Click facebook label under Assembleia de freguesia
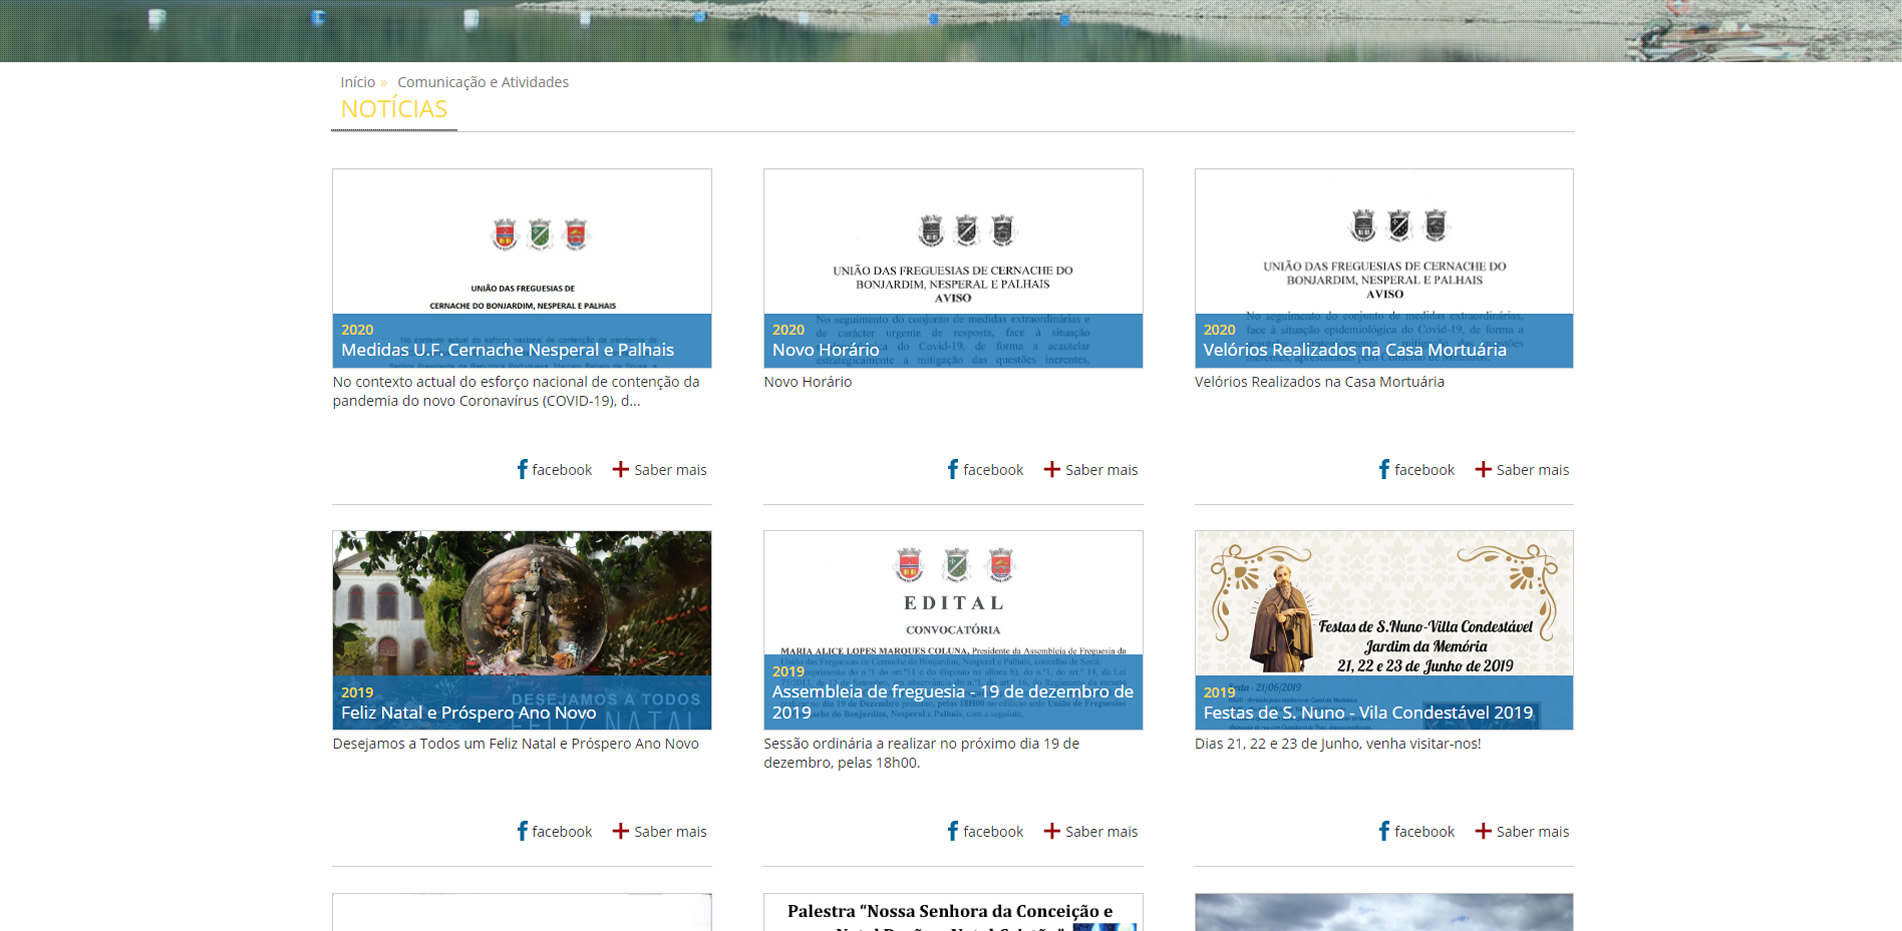Screen dimensions: 1902x931 [993, 832]
